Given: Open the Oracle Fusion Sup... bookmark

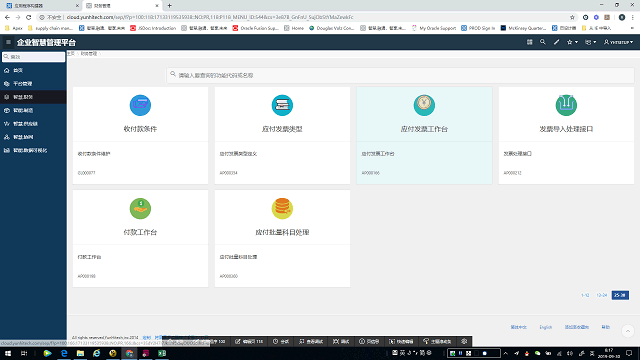Looking at the screenshot, I should (x=256, y=28).
